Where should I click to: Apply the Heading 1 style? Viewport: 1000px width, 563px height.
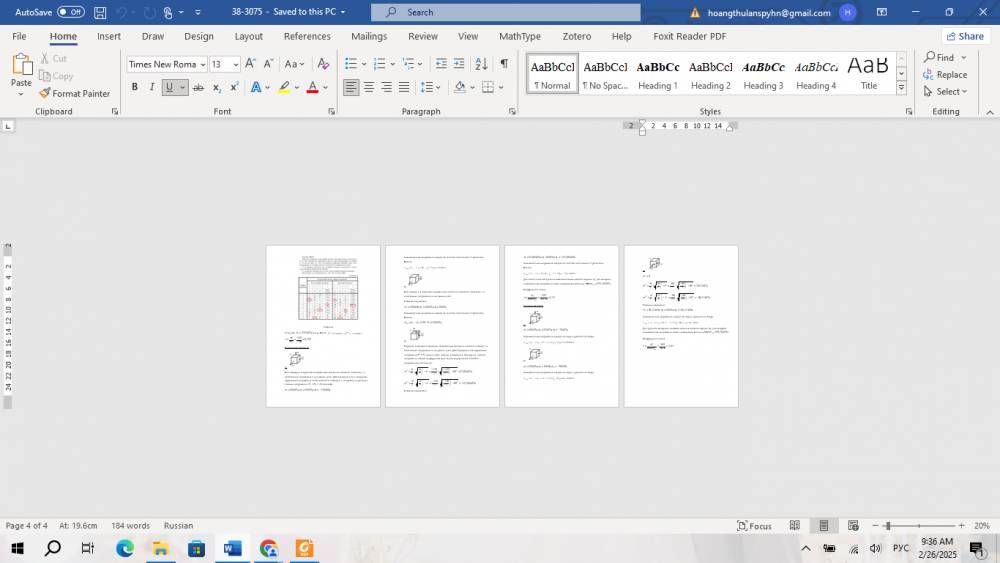point(658,73)
